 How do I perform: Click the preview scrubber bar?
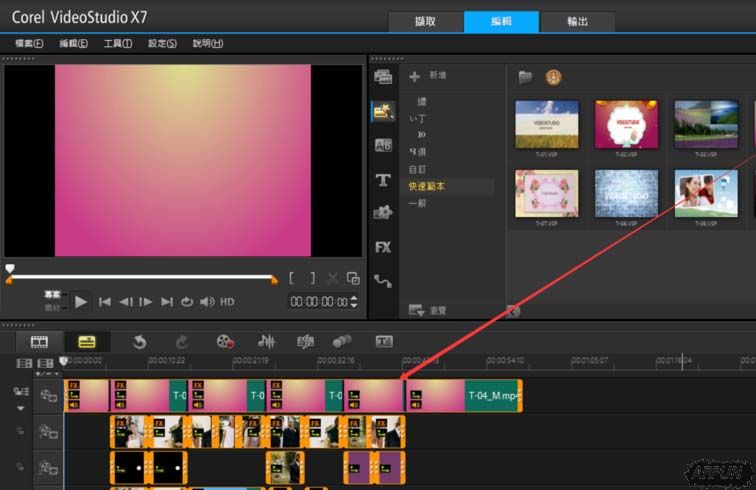(x=140, y=277)
